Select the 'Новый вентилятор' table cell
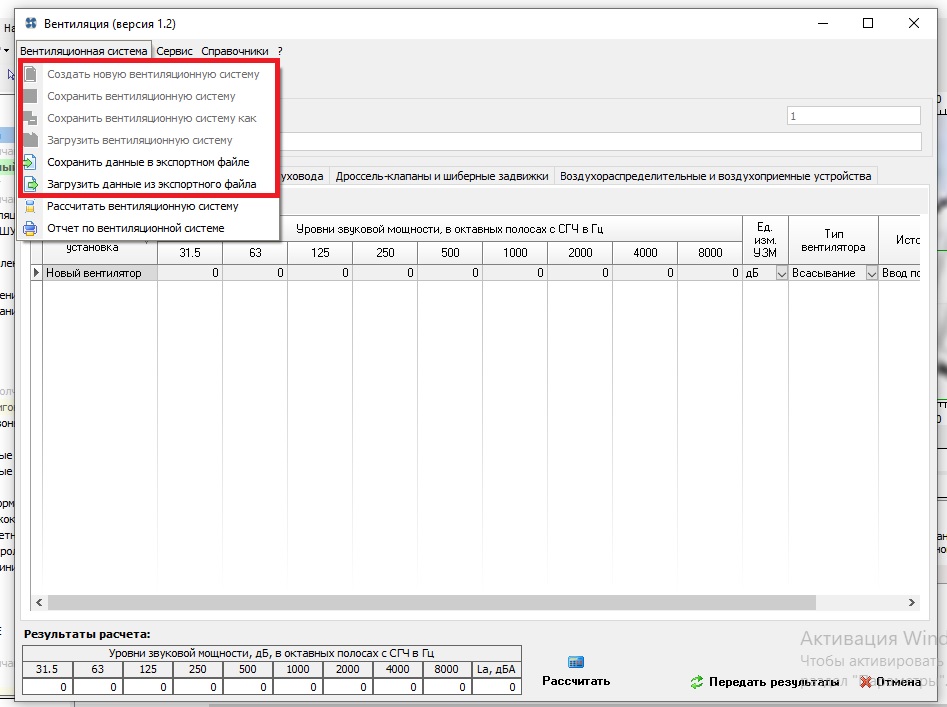 [x=99, y=273]
